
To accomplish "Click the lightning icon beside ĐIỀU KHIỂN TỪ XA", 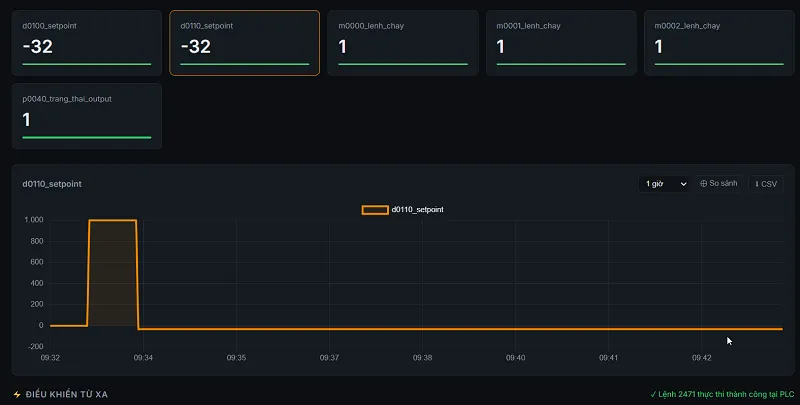I will point(17,394).
